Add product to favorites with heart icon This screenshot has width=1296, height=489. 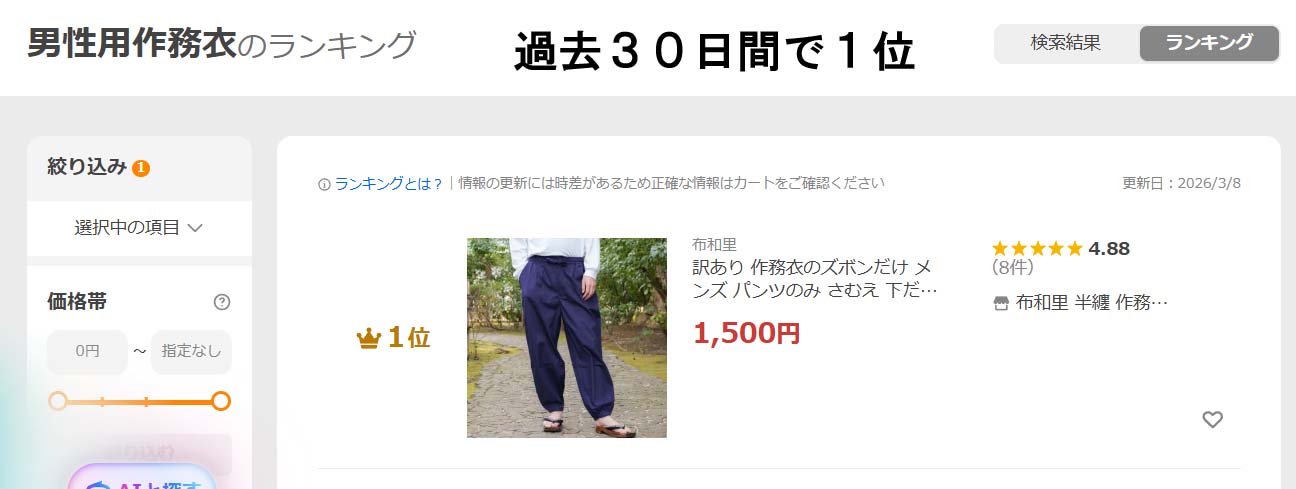[x=1212, y=420]
